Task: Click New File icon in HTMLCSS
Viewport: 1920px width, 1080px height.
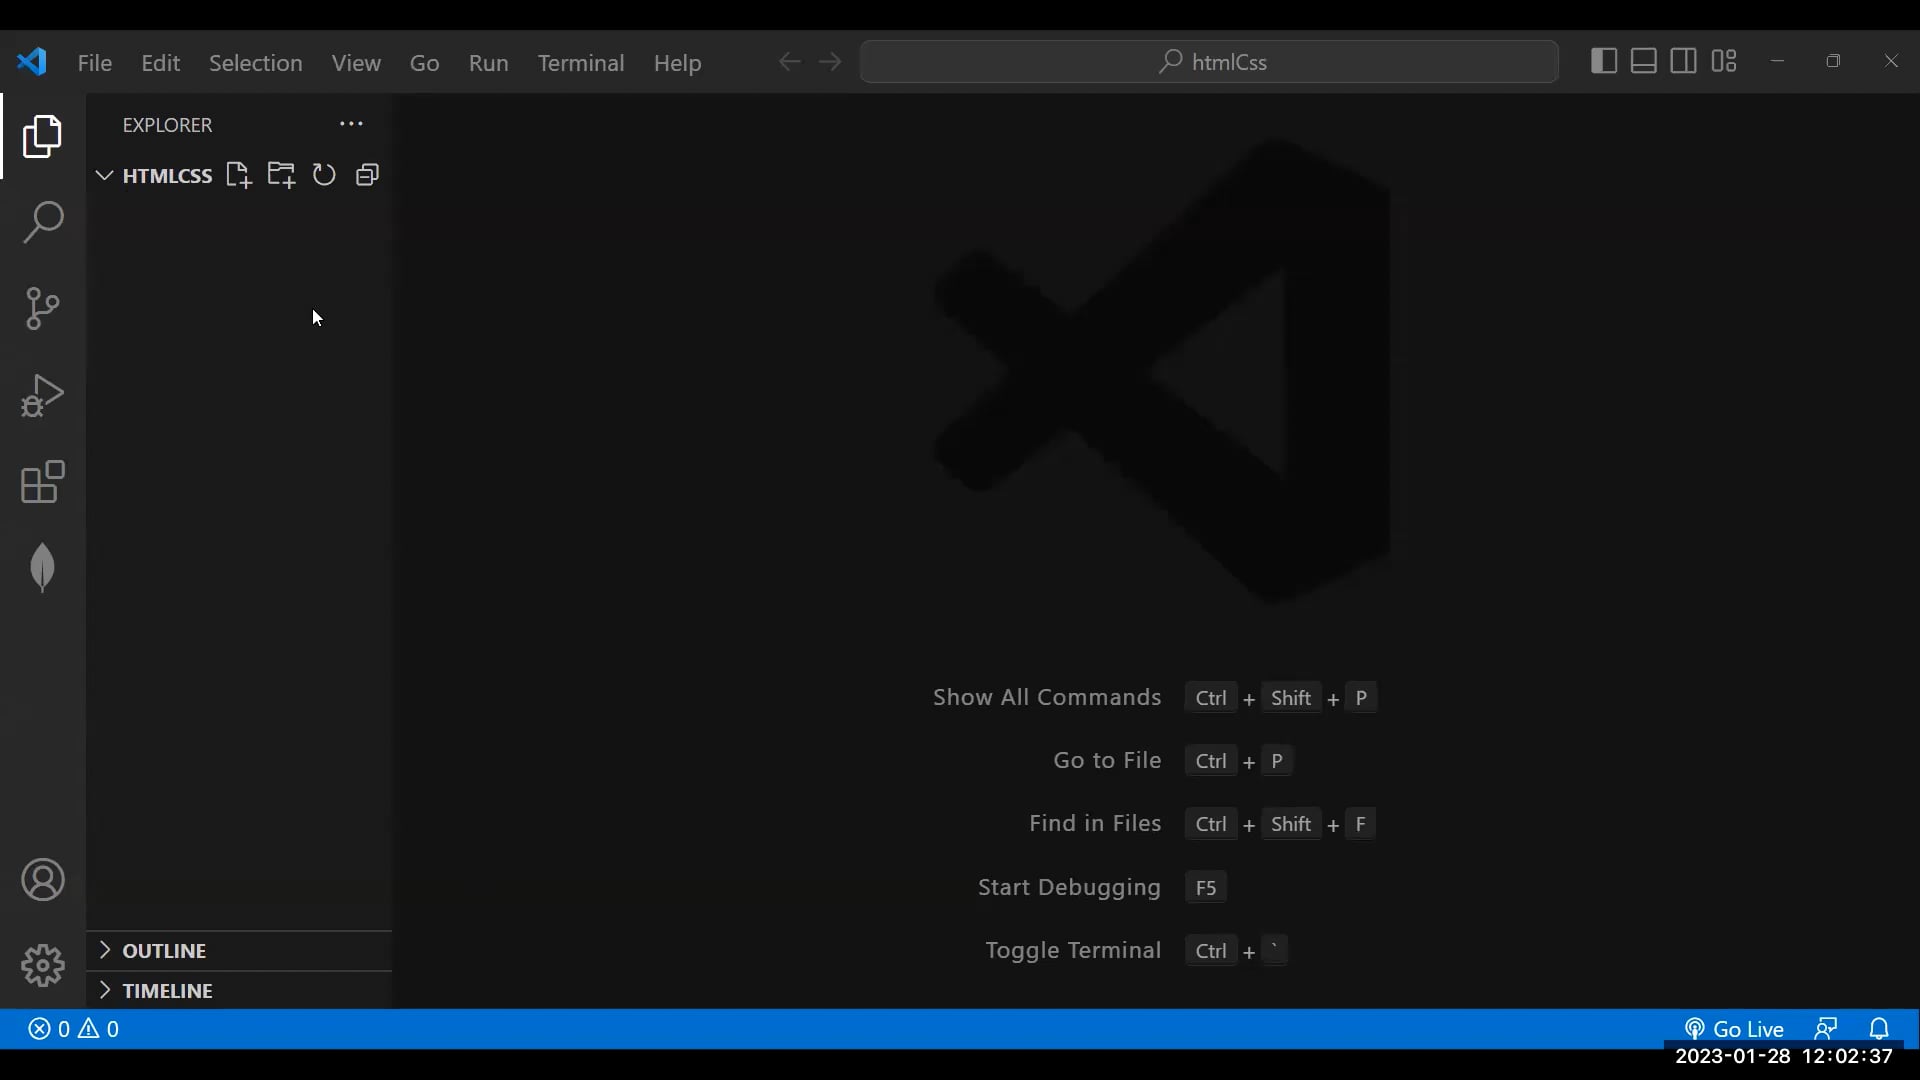Action: (x=238, y=176)
